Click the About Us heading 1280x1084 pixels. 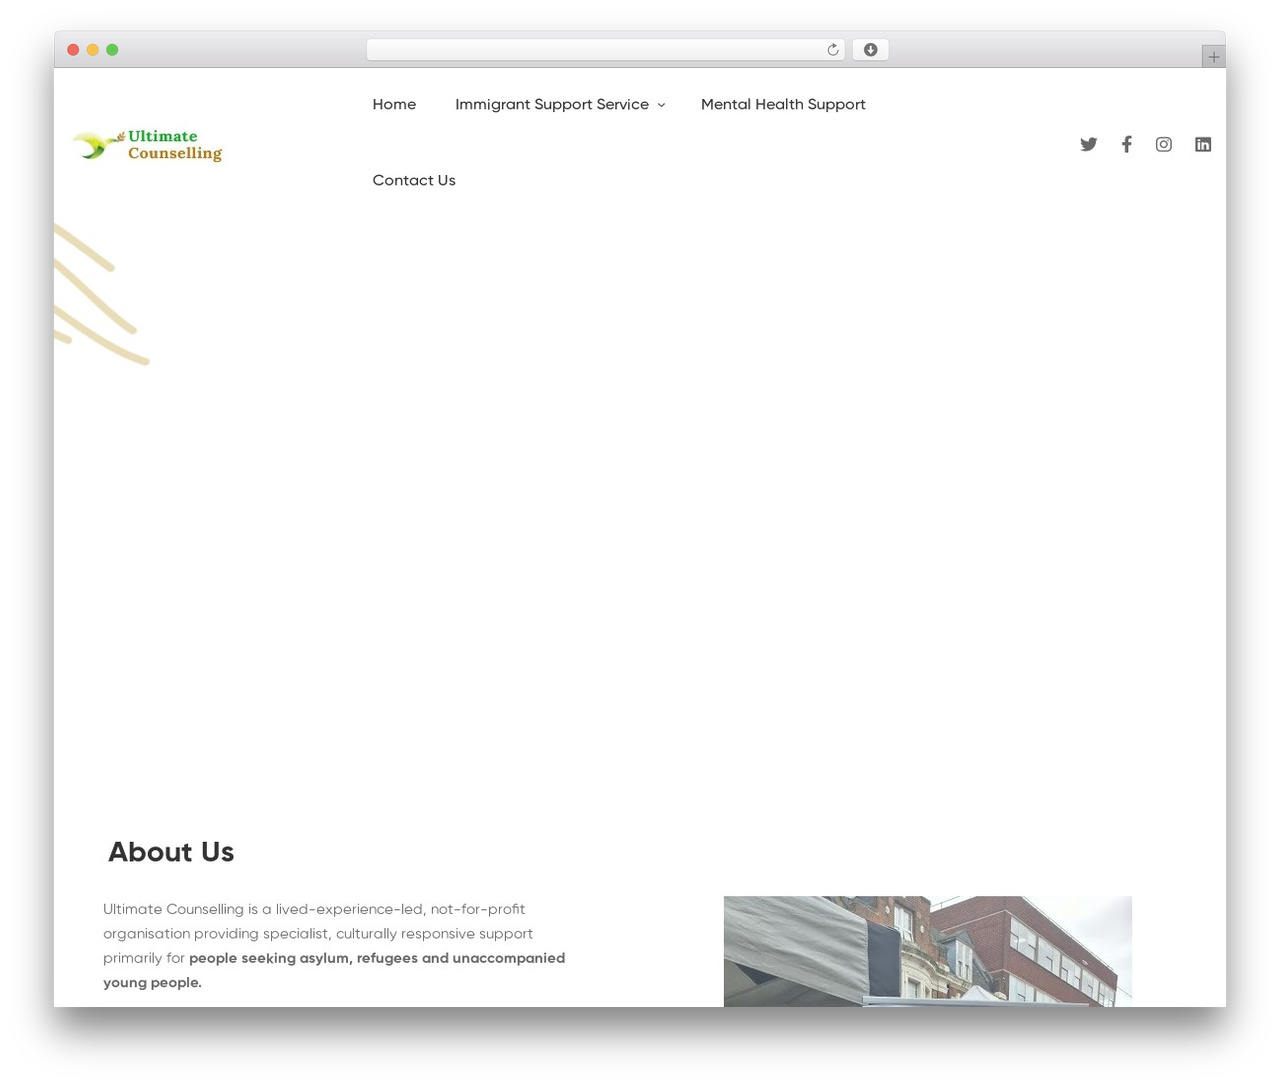click(x=171, y=852)
